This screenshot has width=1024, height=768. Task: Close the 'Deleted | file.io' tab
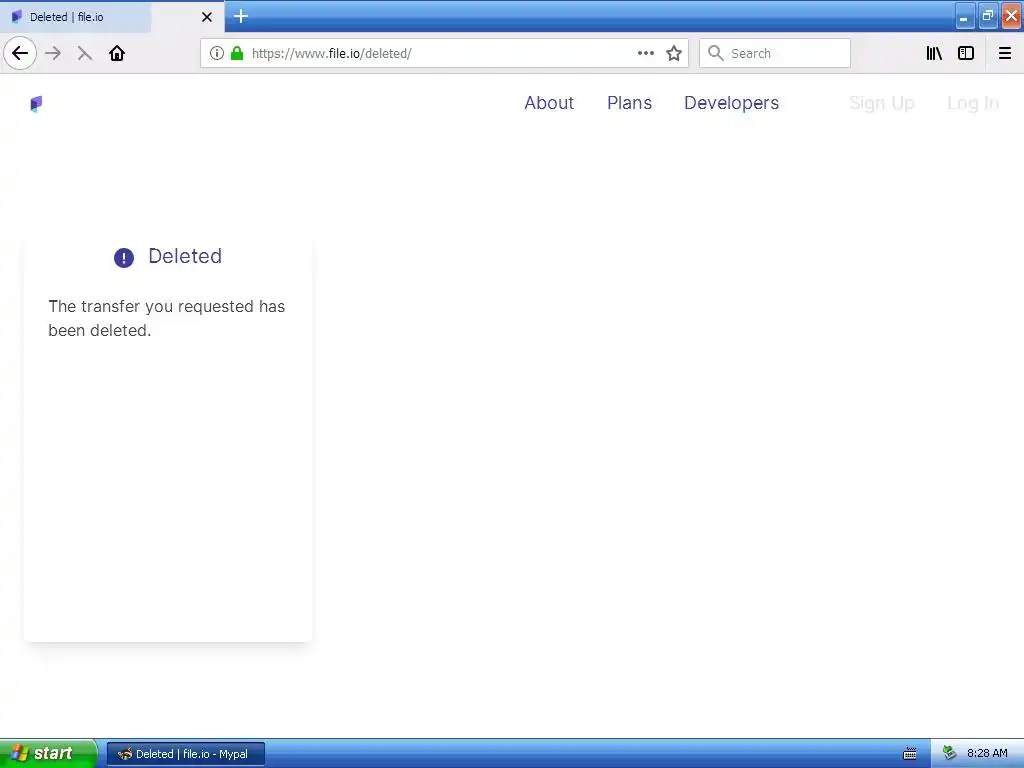[x=207, y=17]
